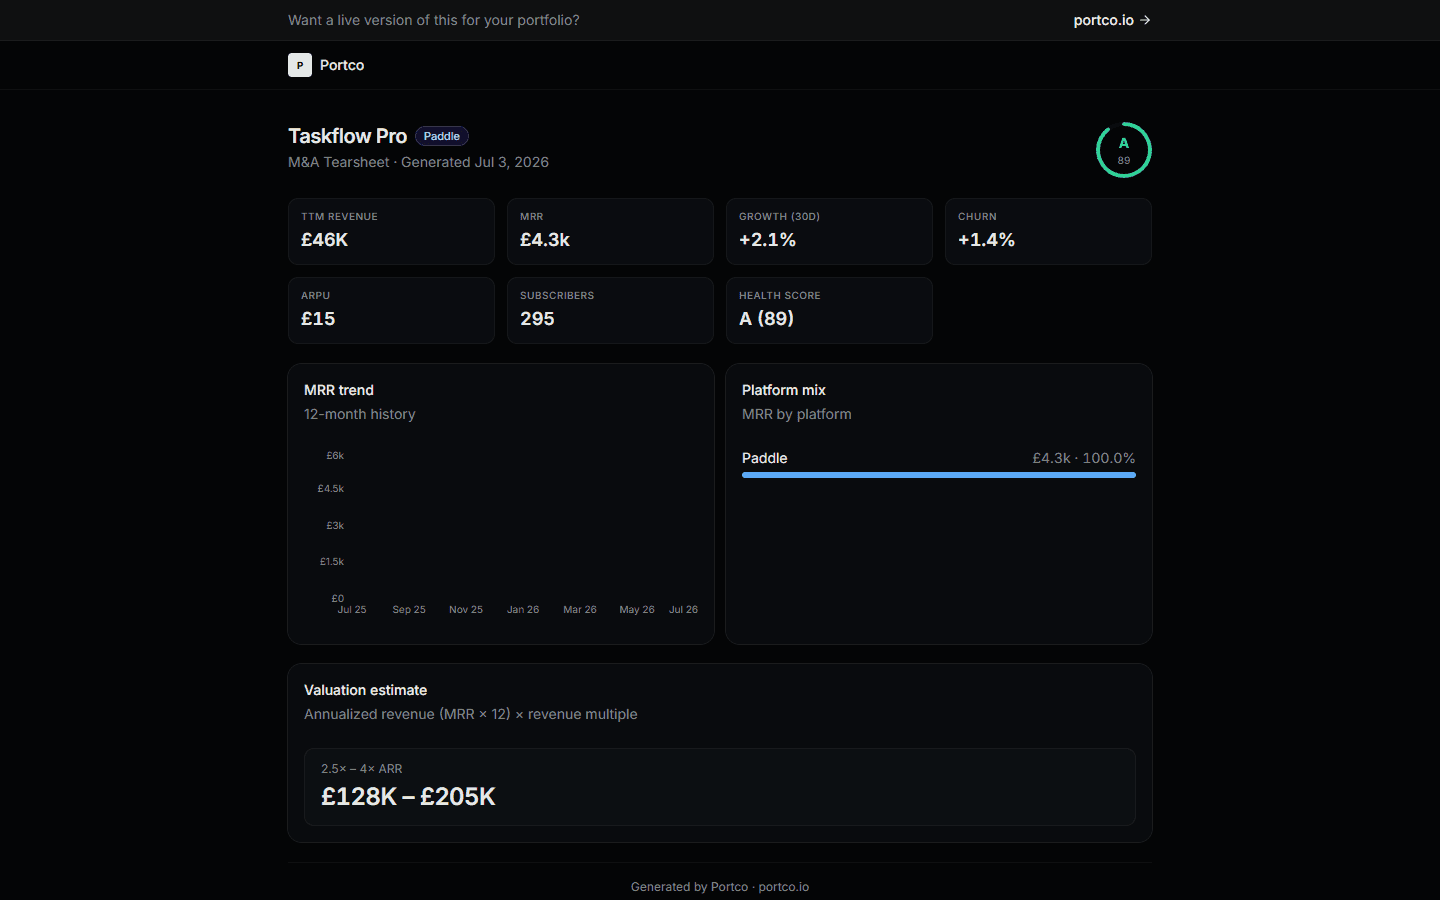1440x900 pixels.
Task: Select the Subscribers 295 card
Action: tap(610, 310)
